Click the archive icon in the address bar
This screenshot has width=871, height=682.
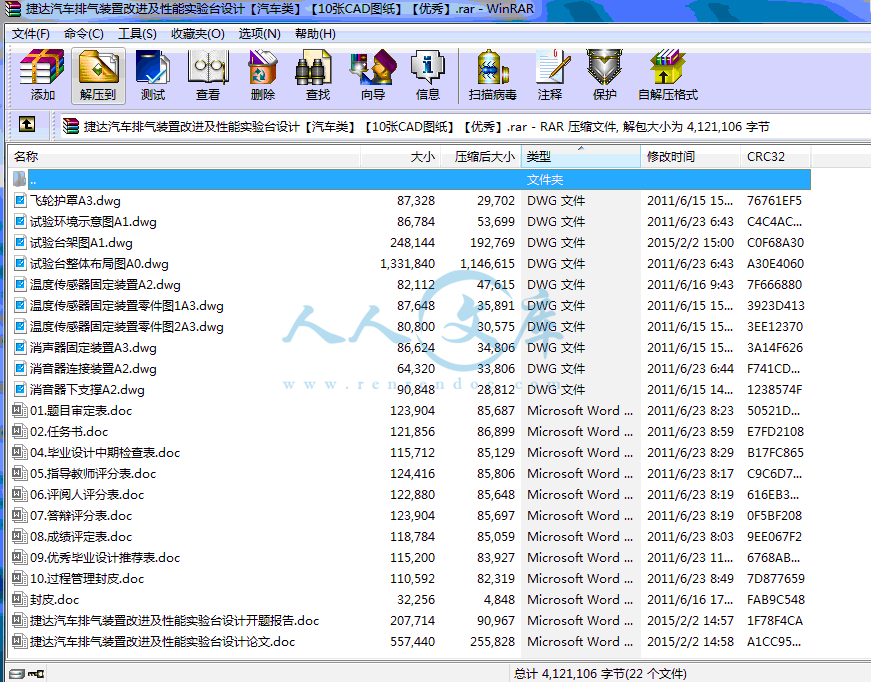[71, 126]
